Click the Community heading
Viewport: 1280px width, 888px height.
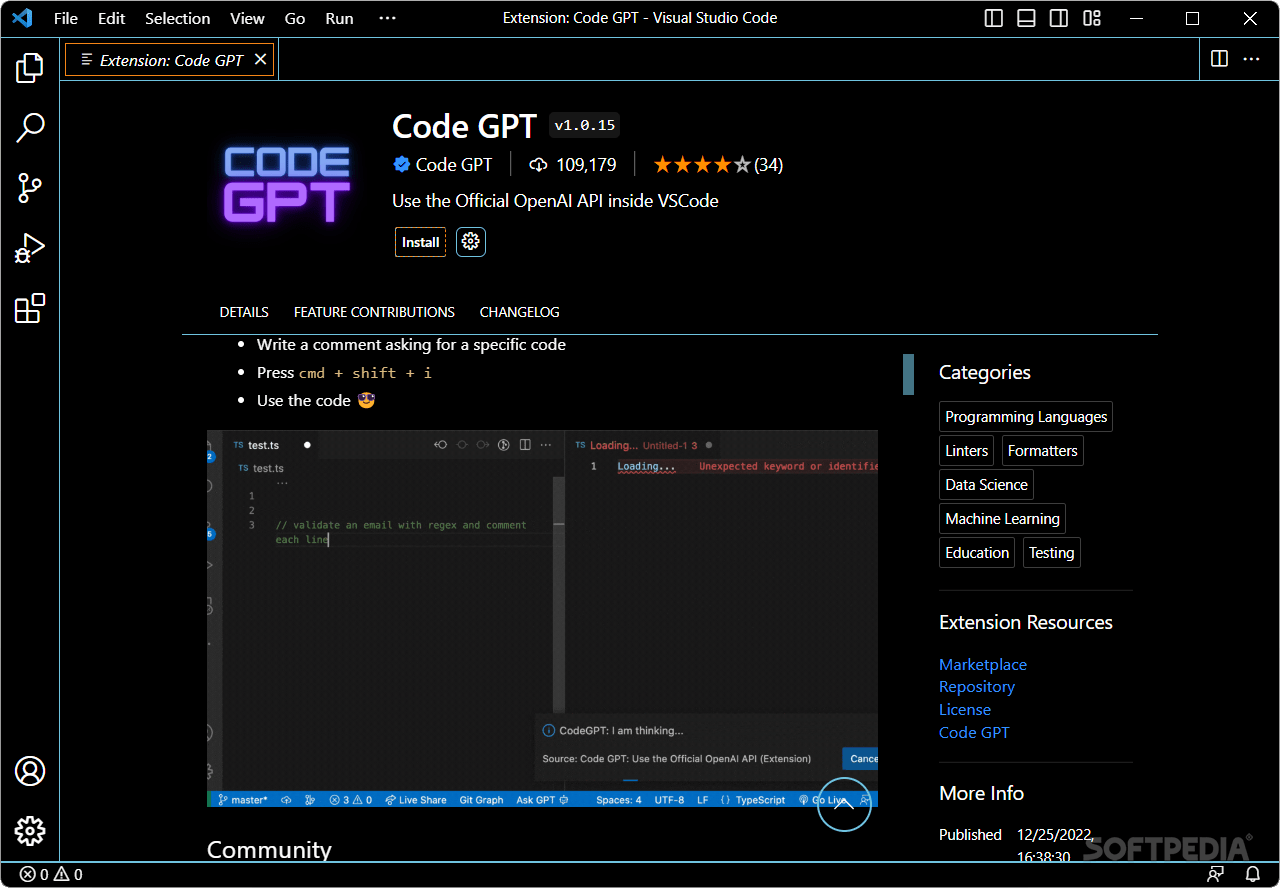coord(269,850)
